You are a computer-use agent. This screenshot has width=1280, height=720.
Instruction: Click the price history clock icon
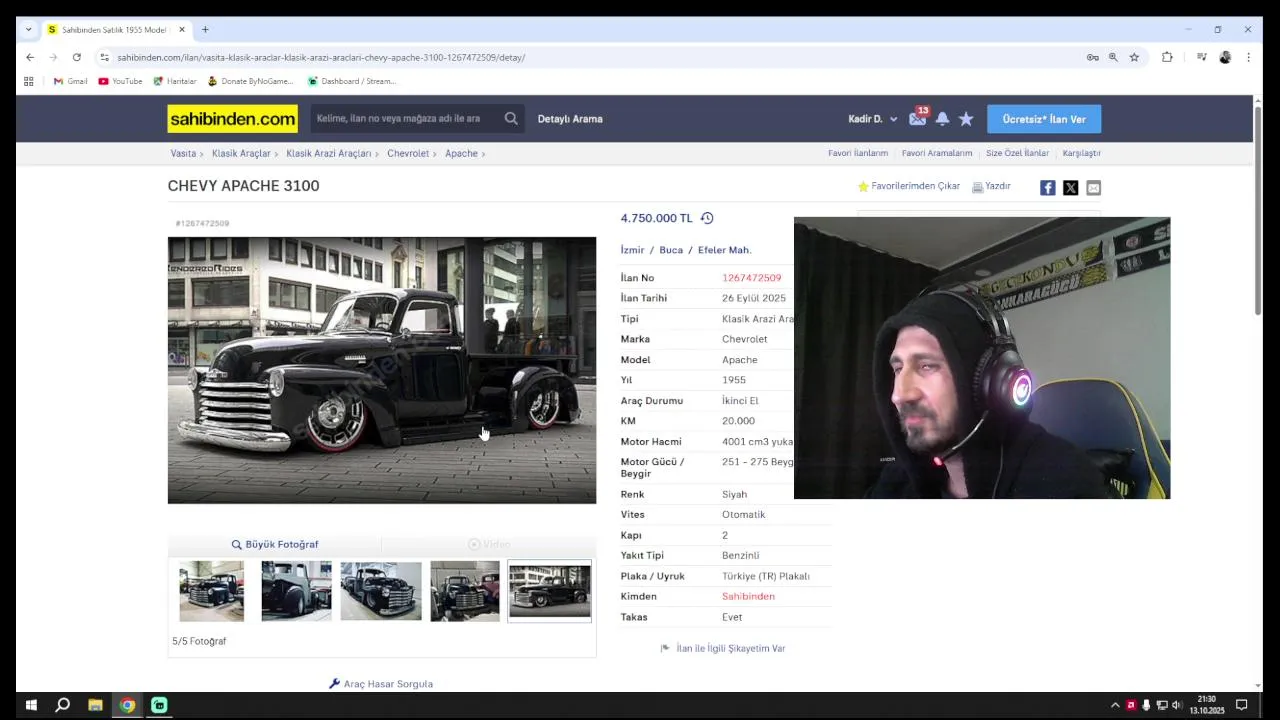(x=707, y=218)
